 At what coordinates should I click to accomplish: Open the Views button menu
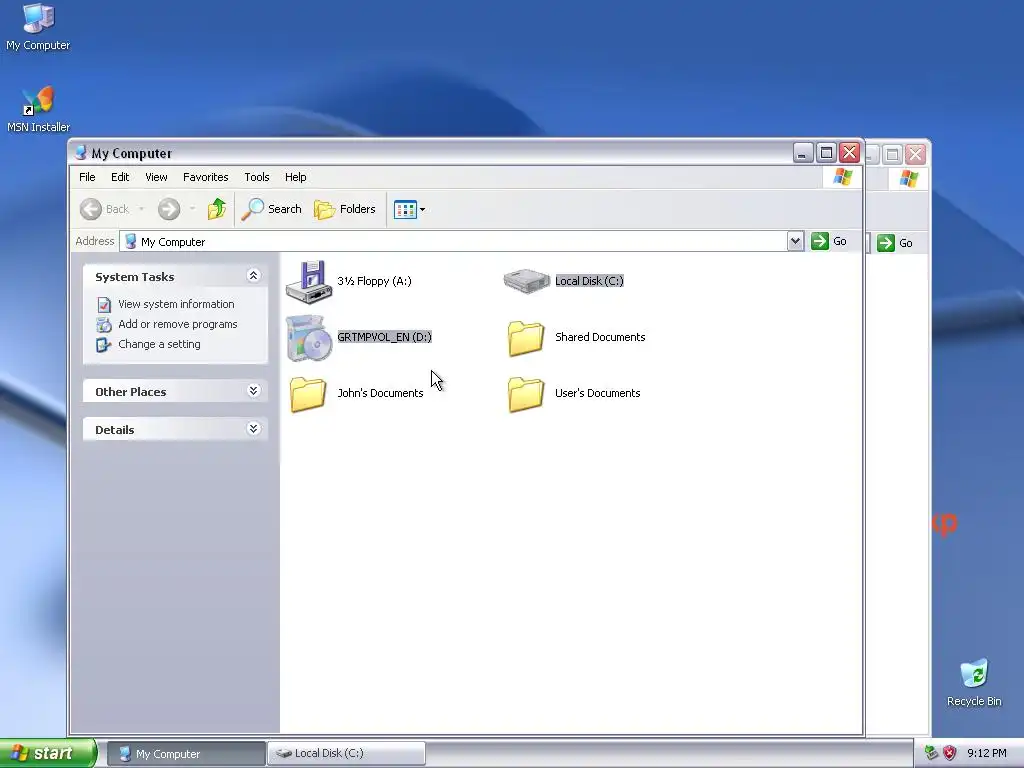pyautogui.click(x=409, y=210)
